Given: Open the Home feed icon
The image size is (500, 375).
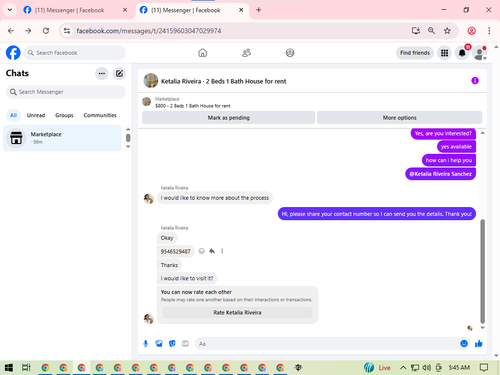Looking at the screenshot, I should (203, 53).
